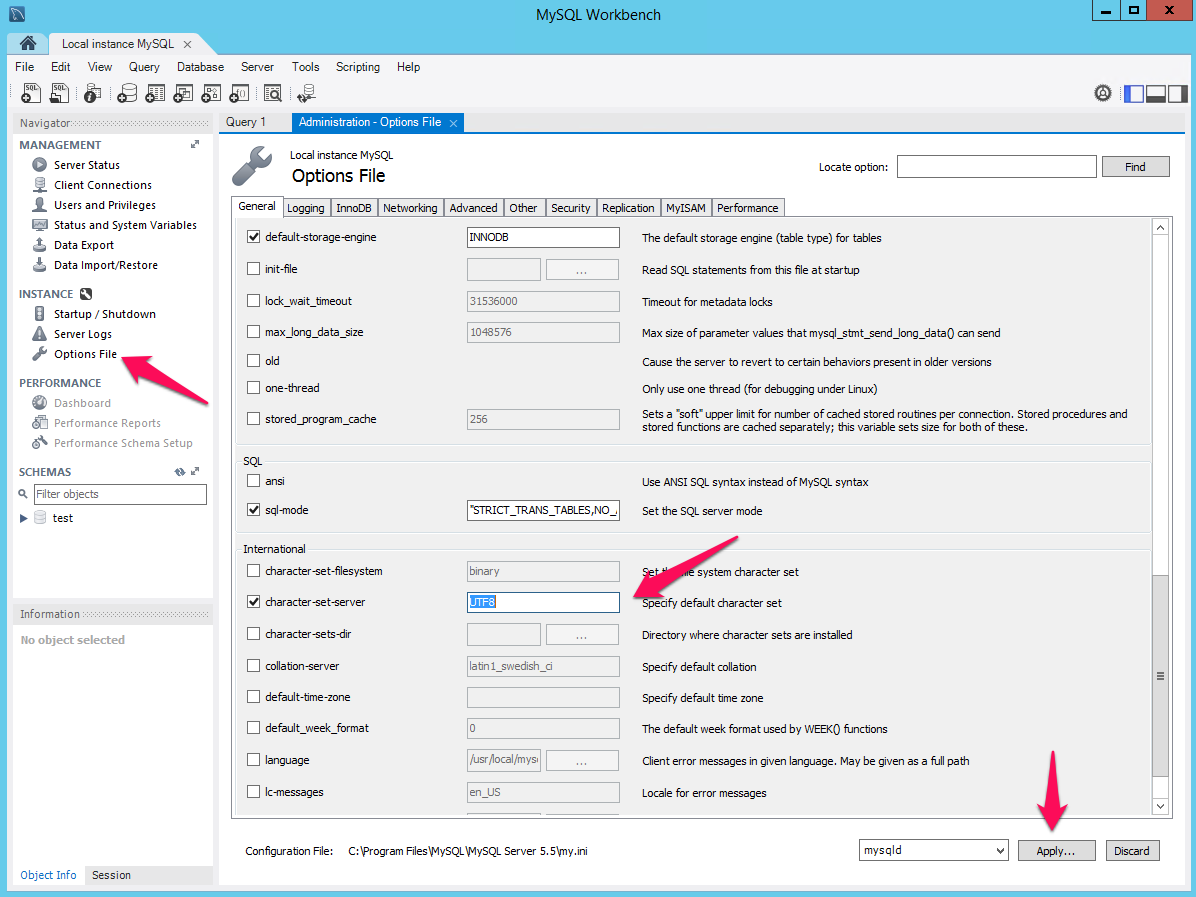Toggle the bottom output panel layout icon
Screen dimensions: 1196x897
point(1156,93)
